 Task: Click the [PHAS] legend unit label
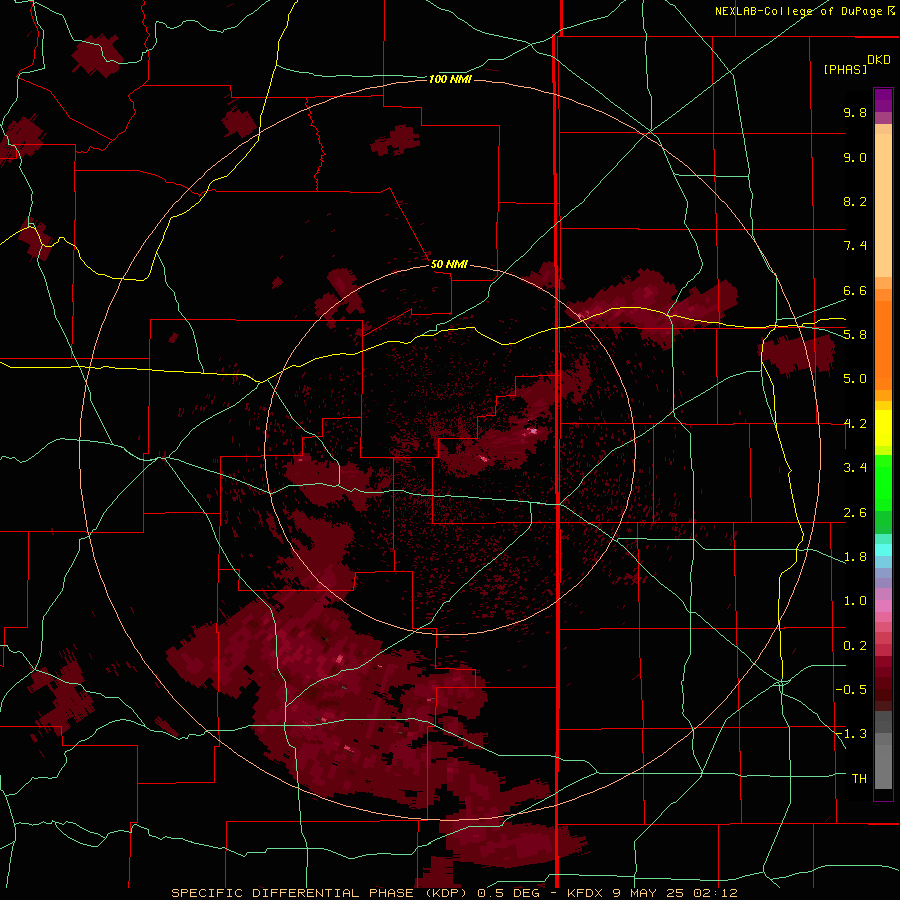[x=845, y=69]
